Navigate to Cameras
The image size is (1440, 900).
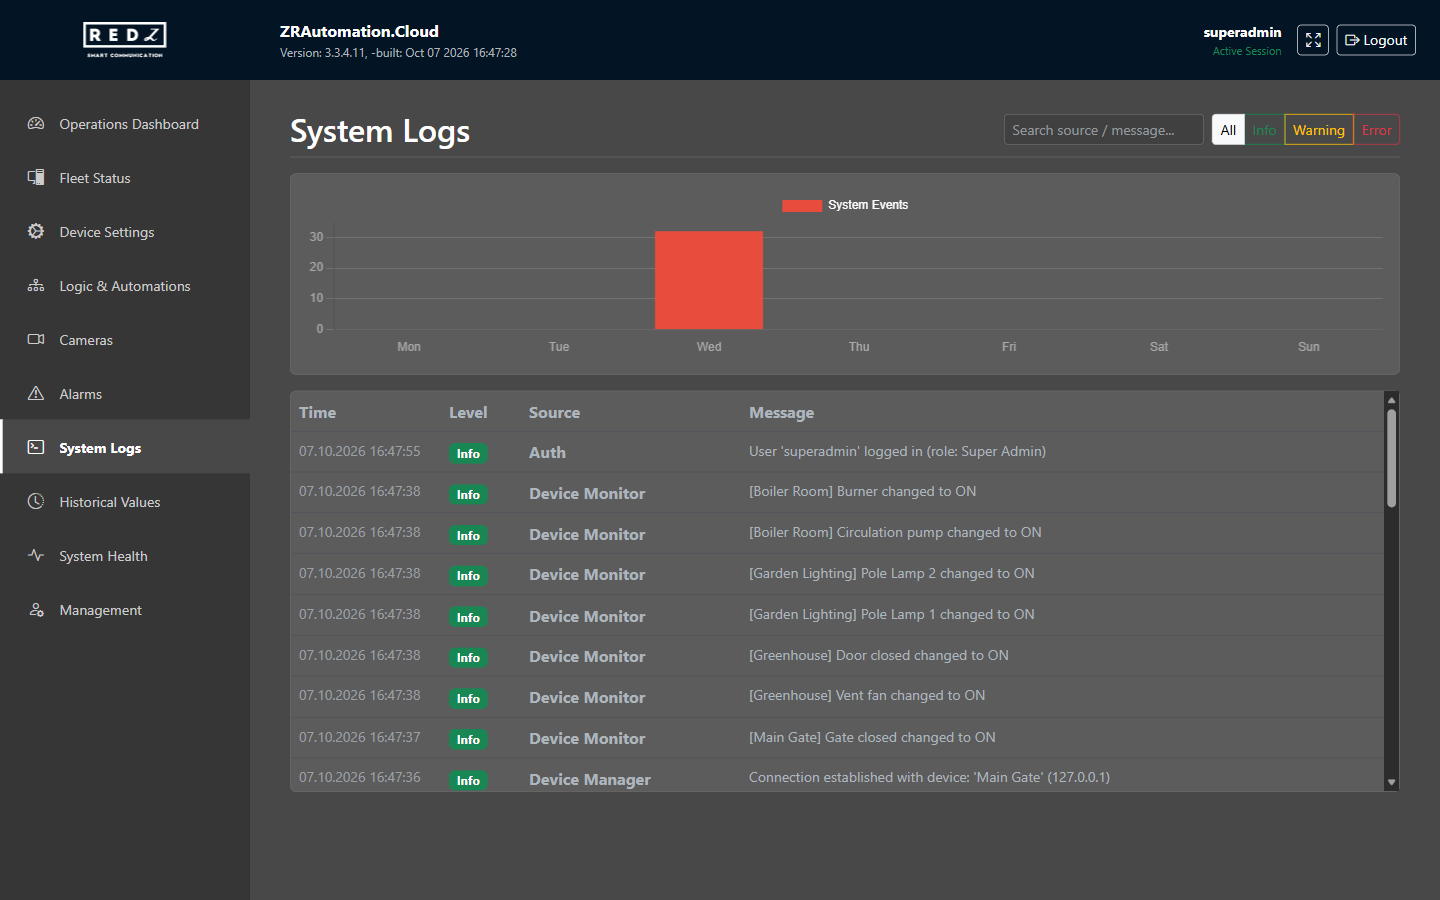click(125, 340)
